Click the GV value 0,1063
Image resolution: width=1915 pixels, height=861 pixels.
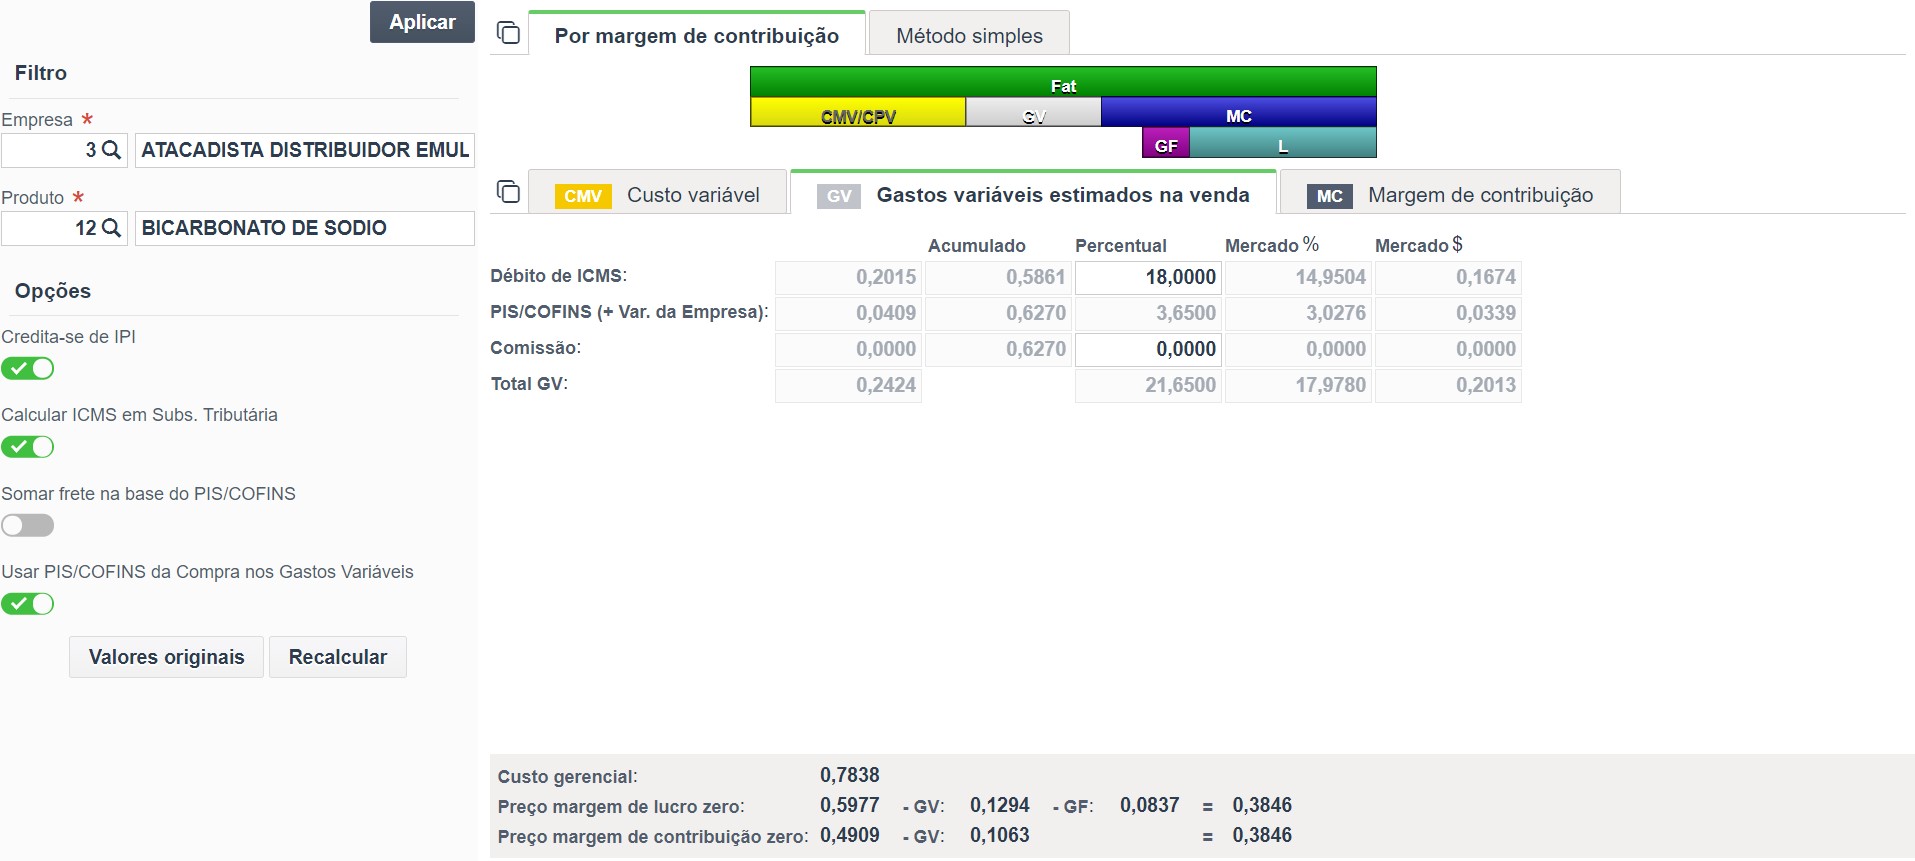(x=1000, y=835)
